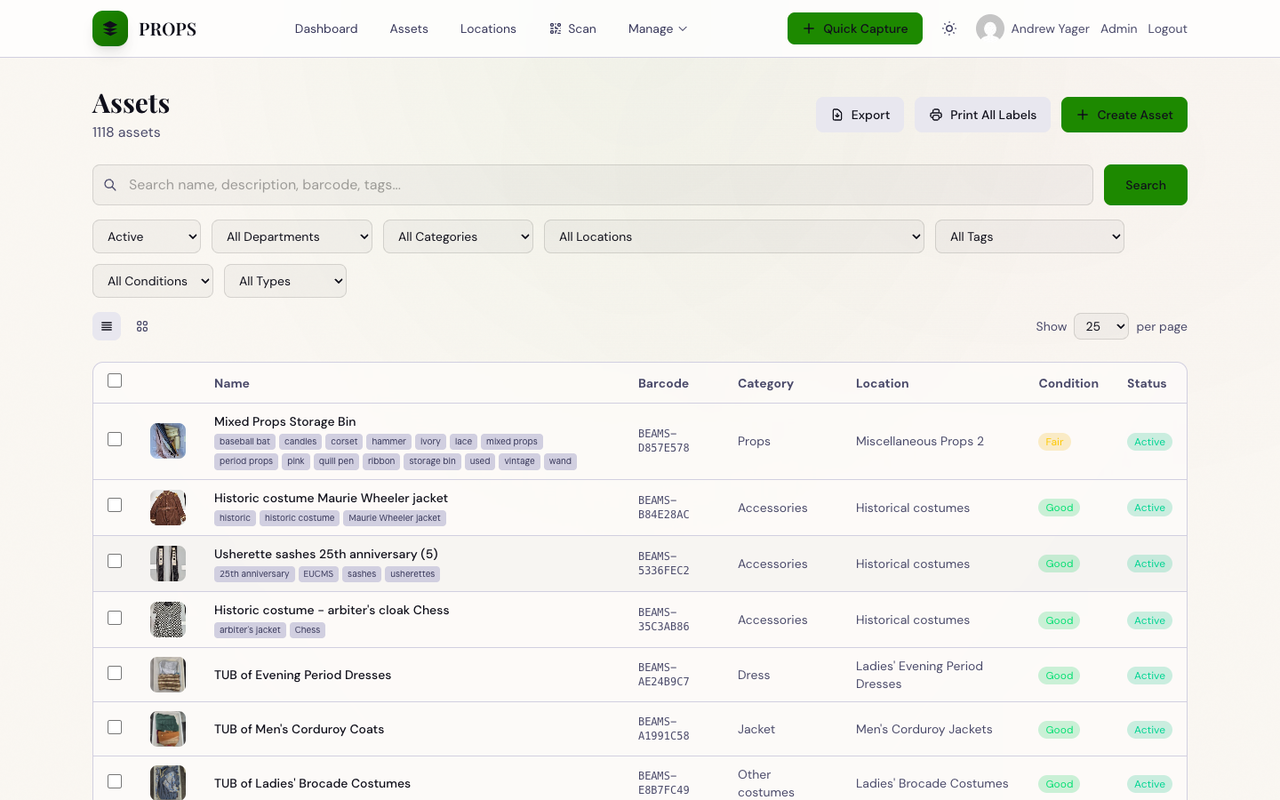
Task: Open the All Types dropdown
Action: [285, 281]
